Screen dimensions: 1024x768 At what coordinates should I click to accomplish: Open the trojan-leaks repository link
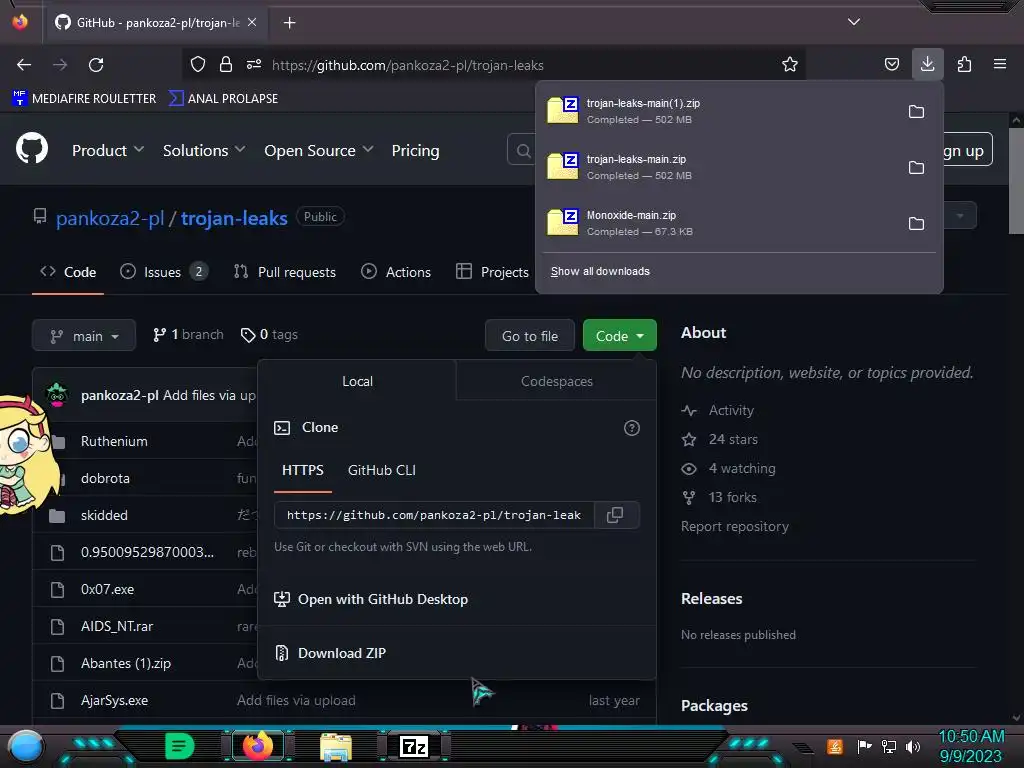pyautogui.click(x=234, y=218)
